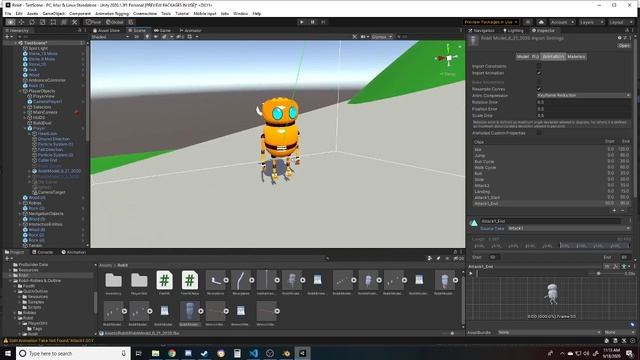Click the Open button in Inspector
The width and height of the screenshot is (640, 360).
[624, 46]
